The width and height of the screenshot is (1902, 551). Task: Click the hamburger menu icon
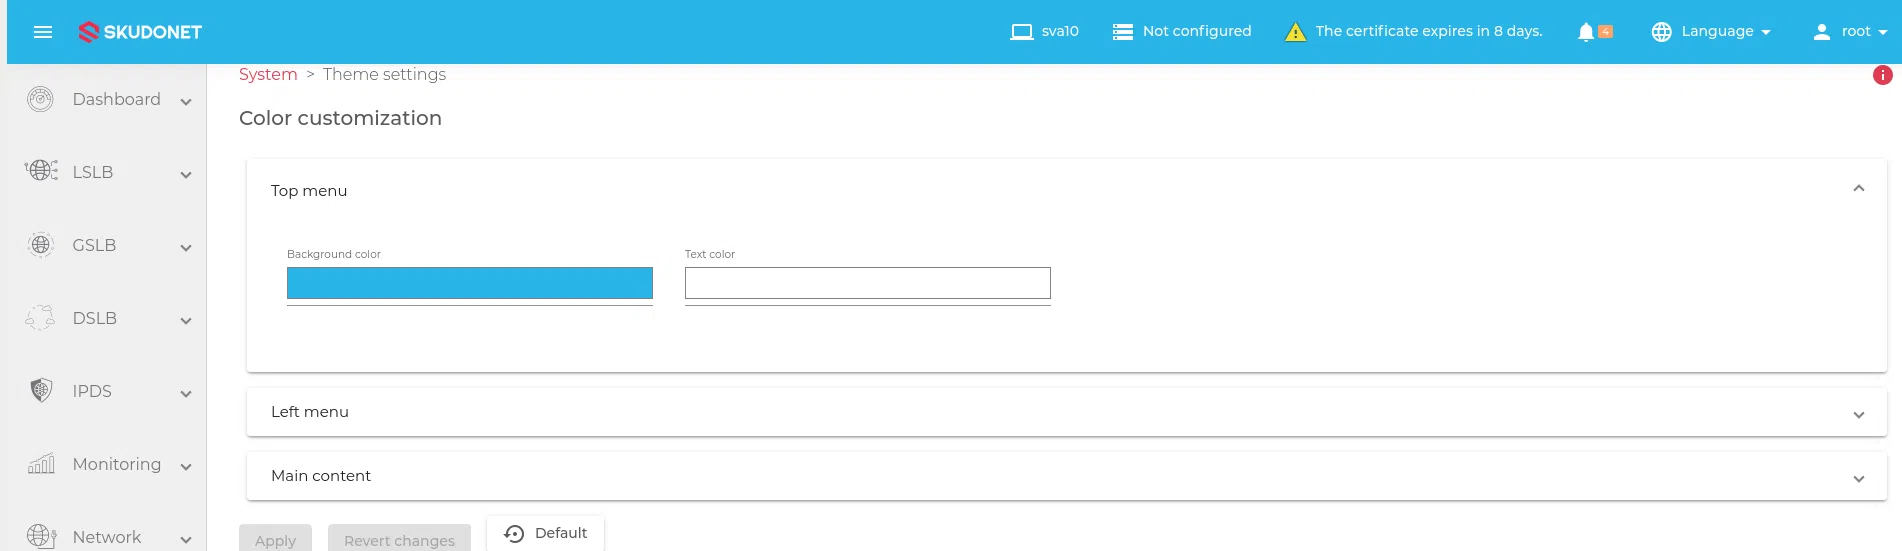pyautogui.click(x=43, y=32)
